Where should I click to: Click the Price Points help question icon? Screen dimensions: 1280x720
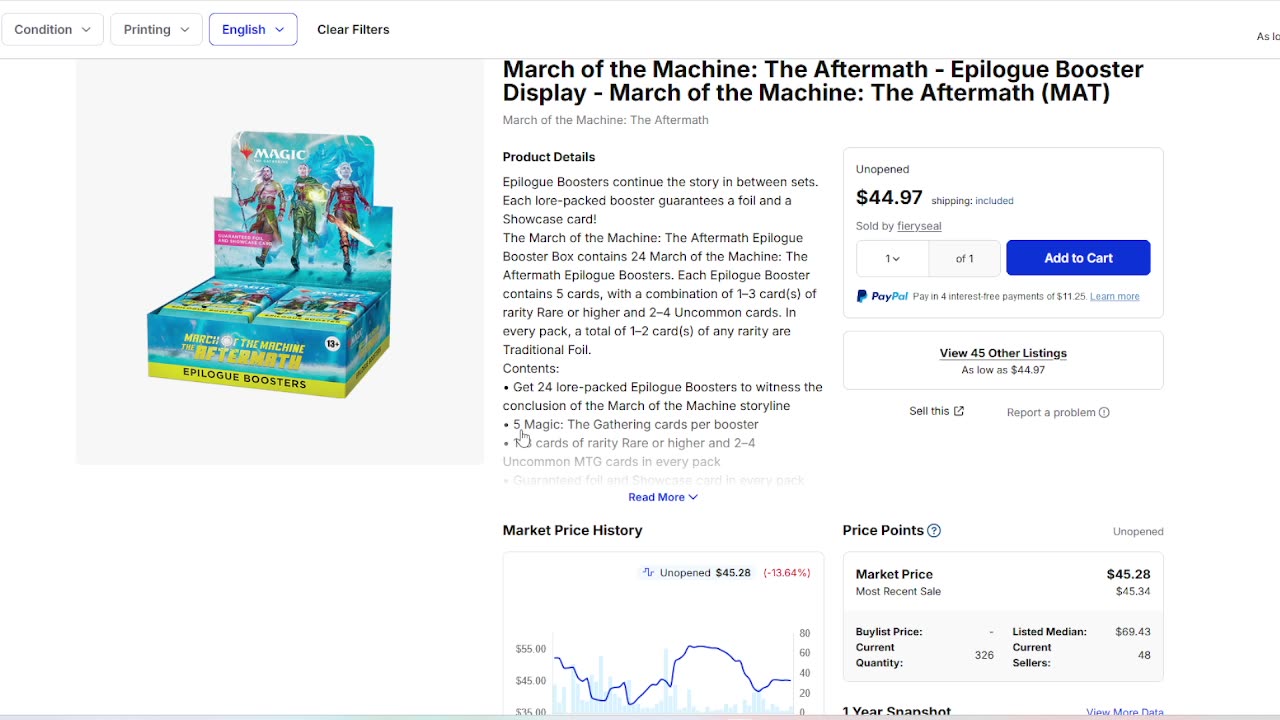(934, 531)
